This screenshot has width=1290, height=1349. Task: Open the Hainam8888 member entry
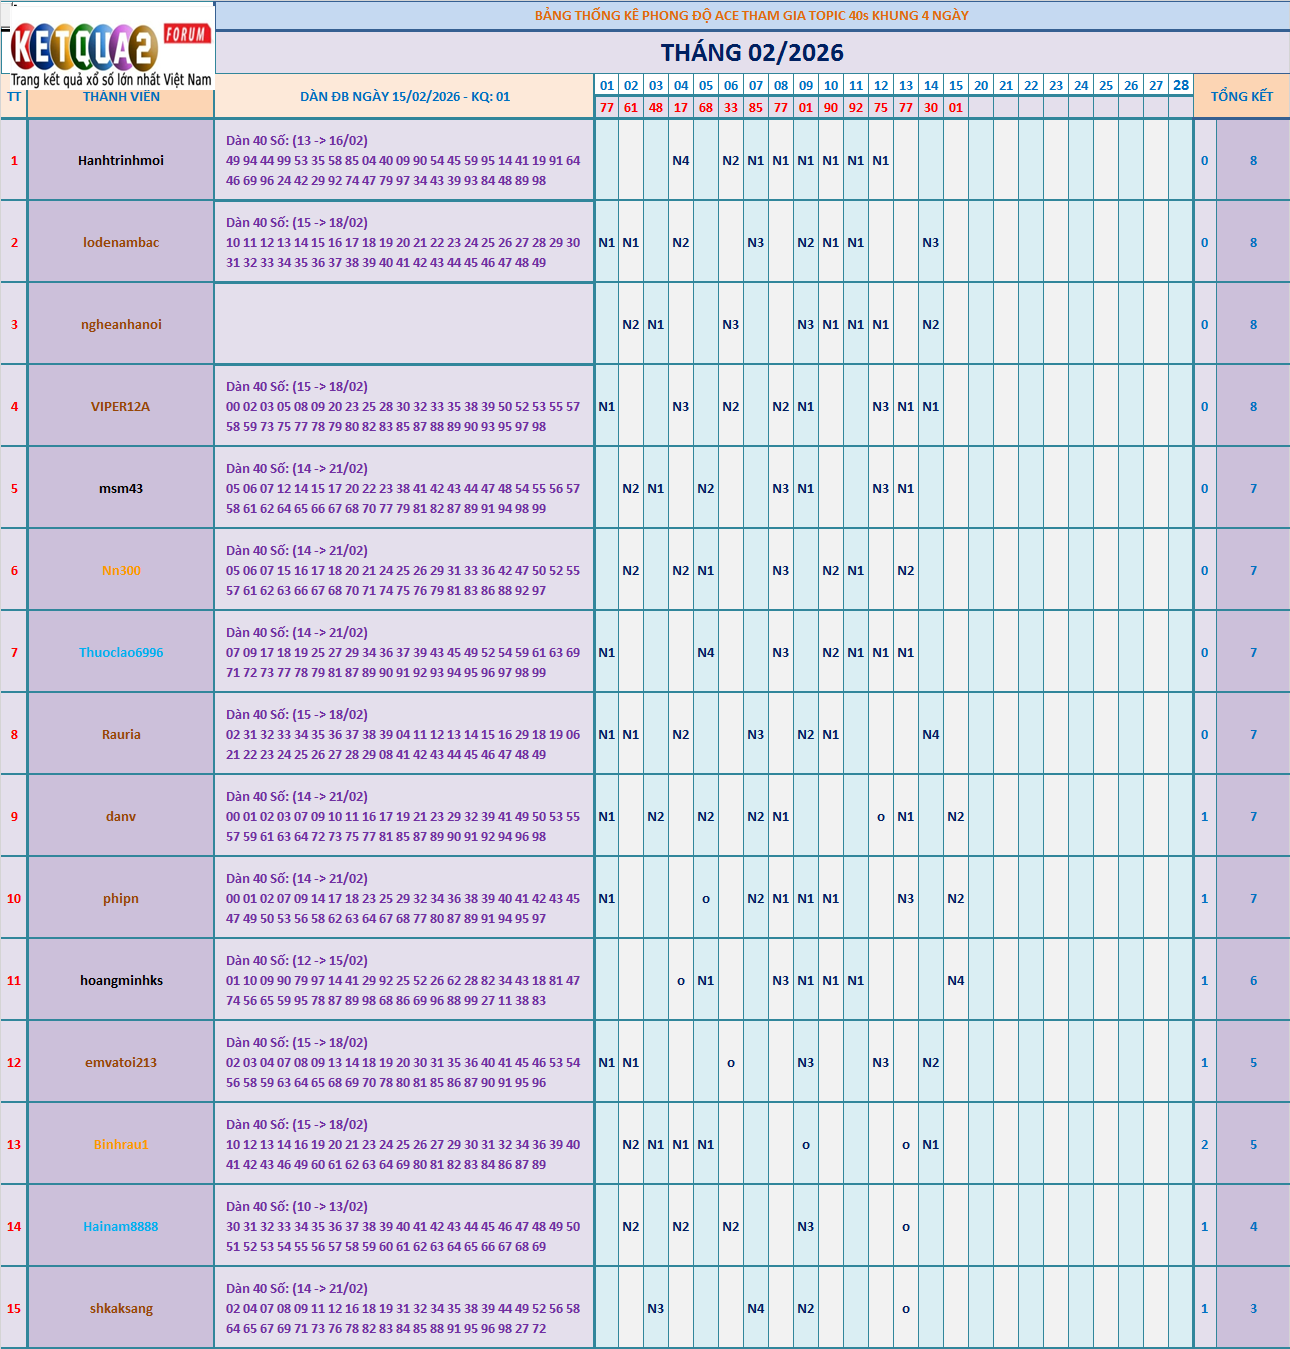[121, 1227]
